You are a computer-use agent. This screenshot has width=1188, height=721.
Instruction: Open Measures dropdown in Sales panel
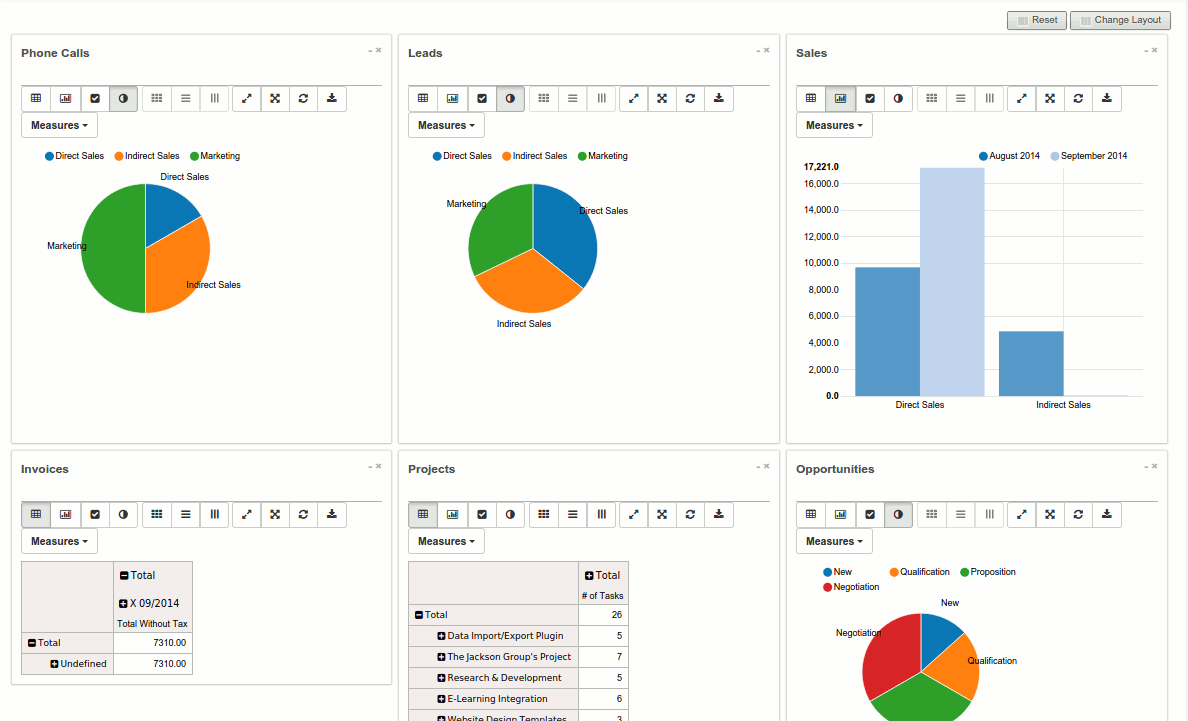coord(834,125)
